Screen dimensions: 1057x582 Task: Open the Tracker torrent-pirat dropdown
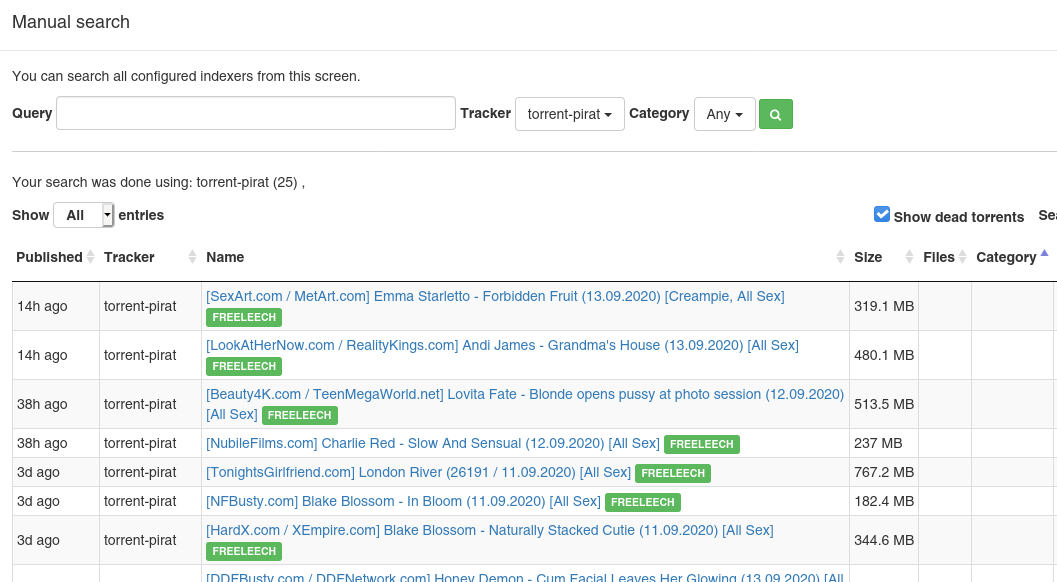570,114
